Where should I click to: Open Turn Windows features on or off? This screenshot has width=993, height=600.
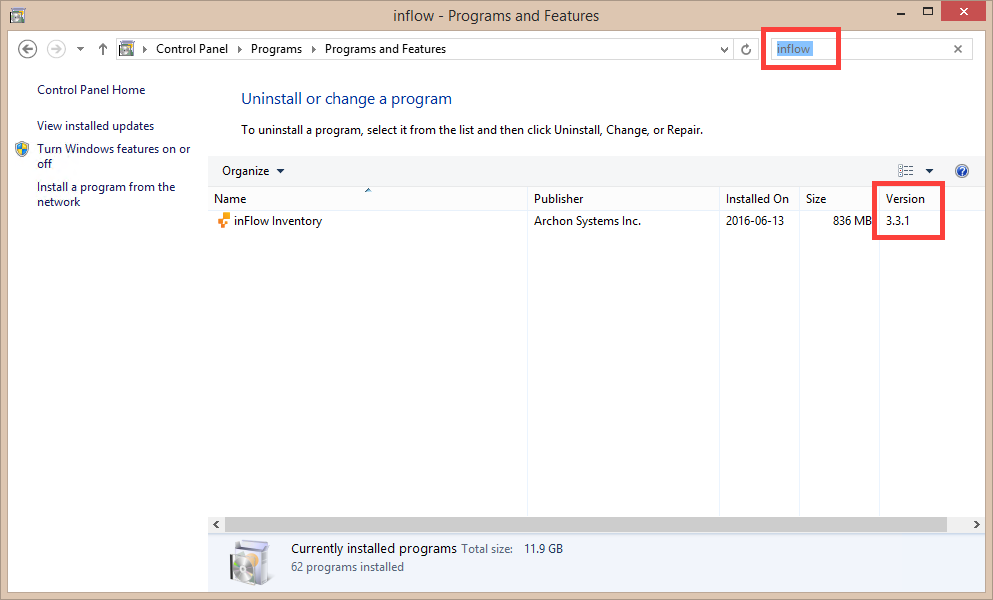pos(113,156)
